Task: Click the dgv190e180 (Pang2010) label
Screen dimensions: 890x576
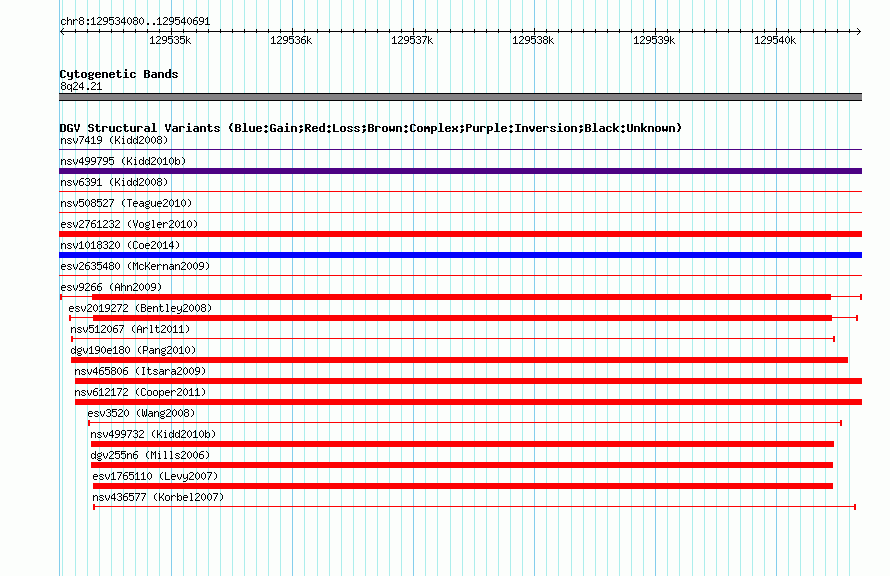Action: (x=133, y=350)
